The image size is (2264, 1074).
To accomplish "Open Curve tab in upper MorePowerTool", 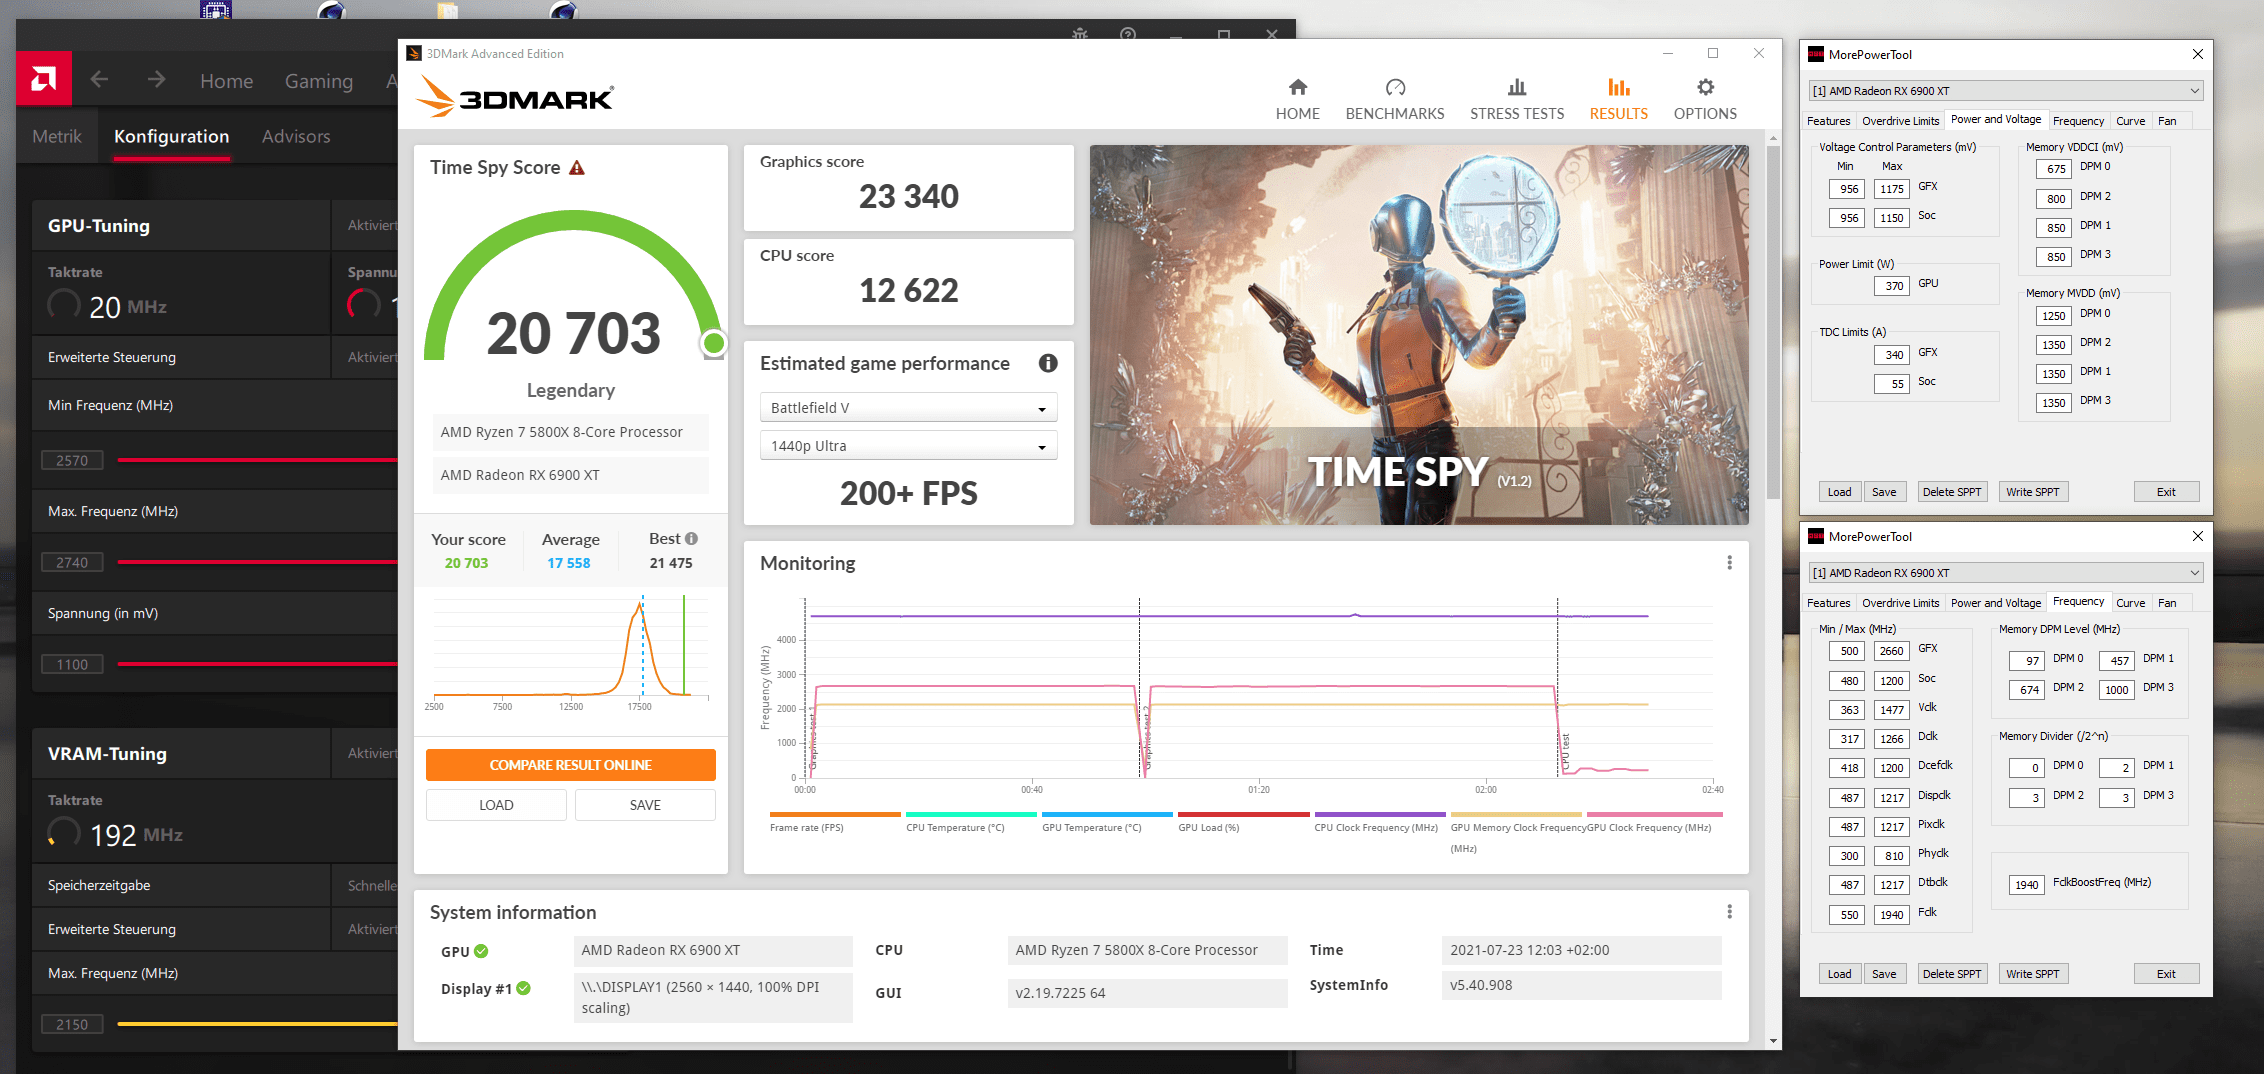I will 2130,121.
